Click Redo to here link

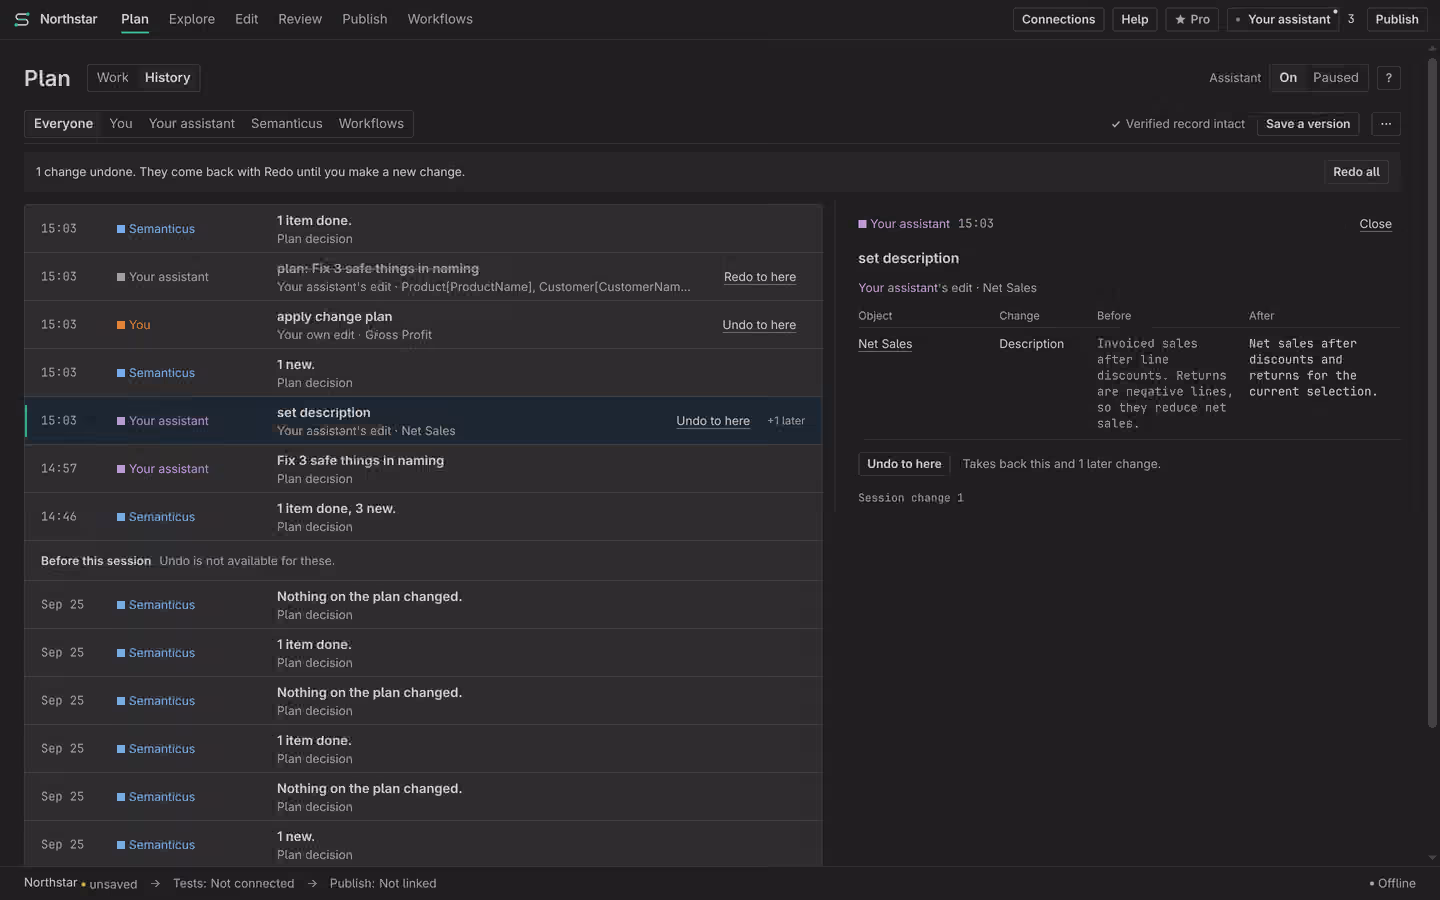[760, 277]
